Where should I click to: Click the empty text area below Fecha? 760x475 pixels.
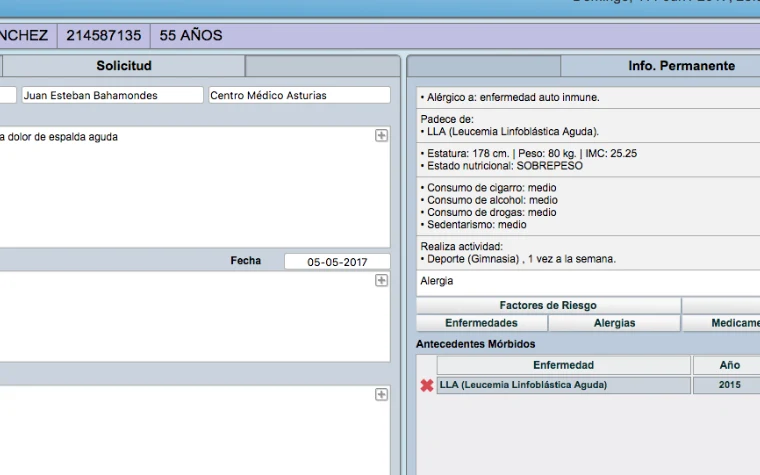tap(194, 317)
